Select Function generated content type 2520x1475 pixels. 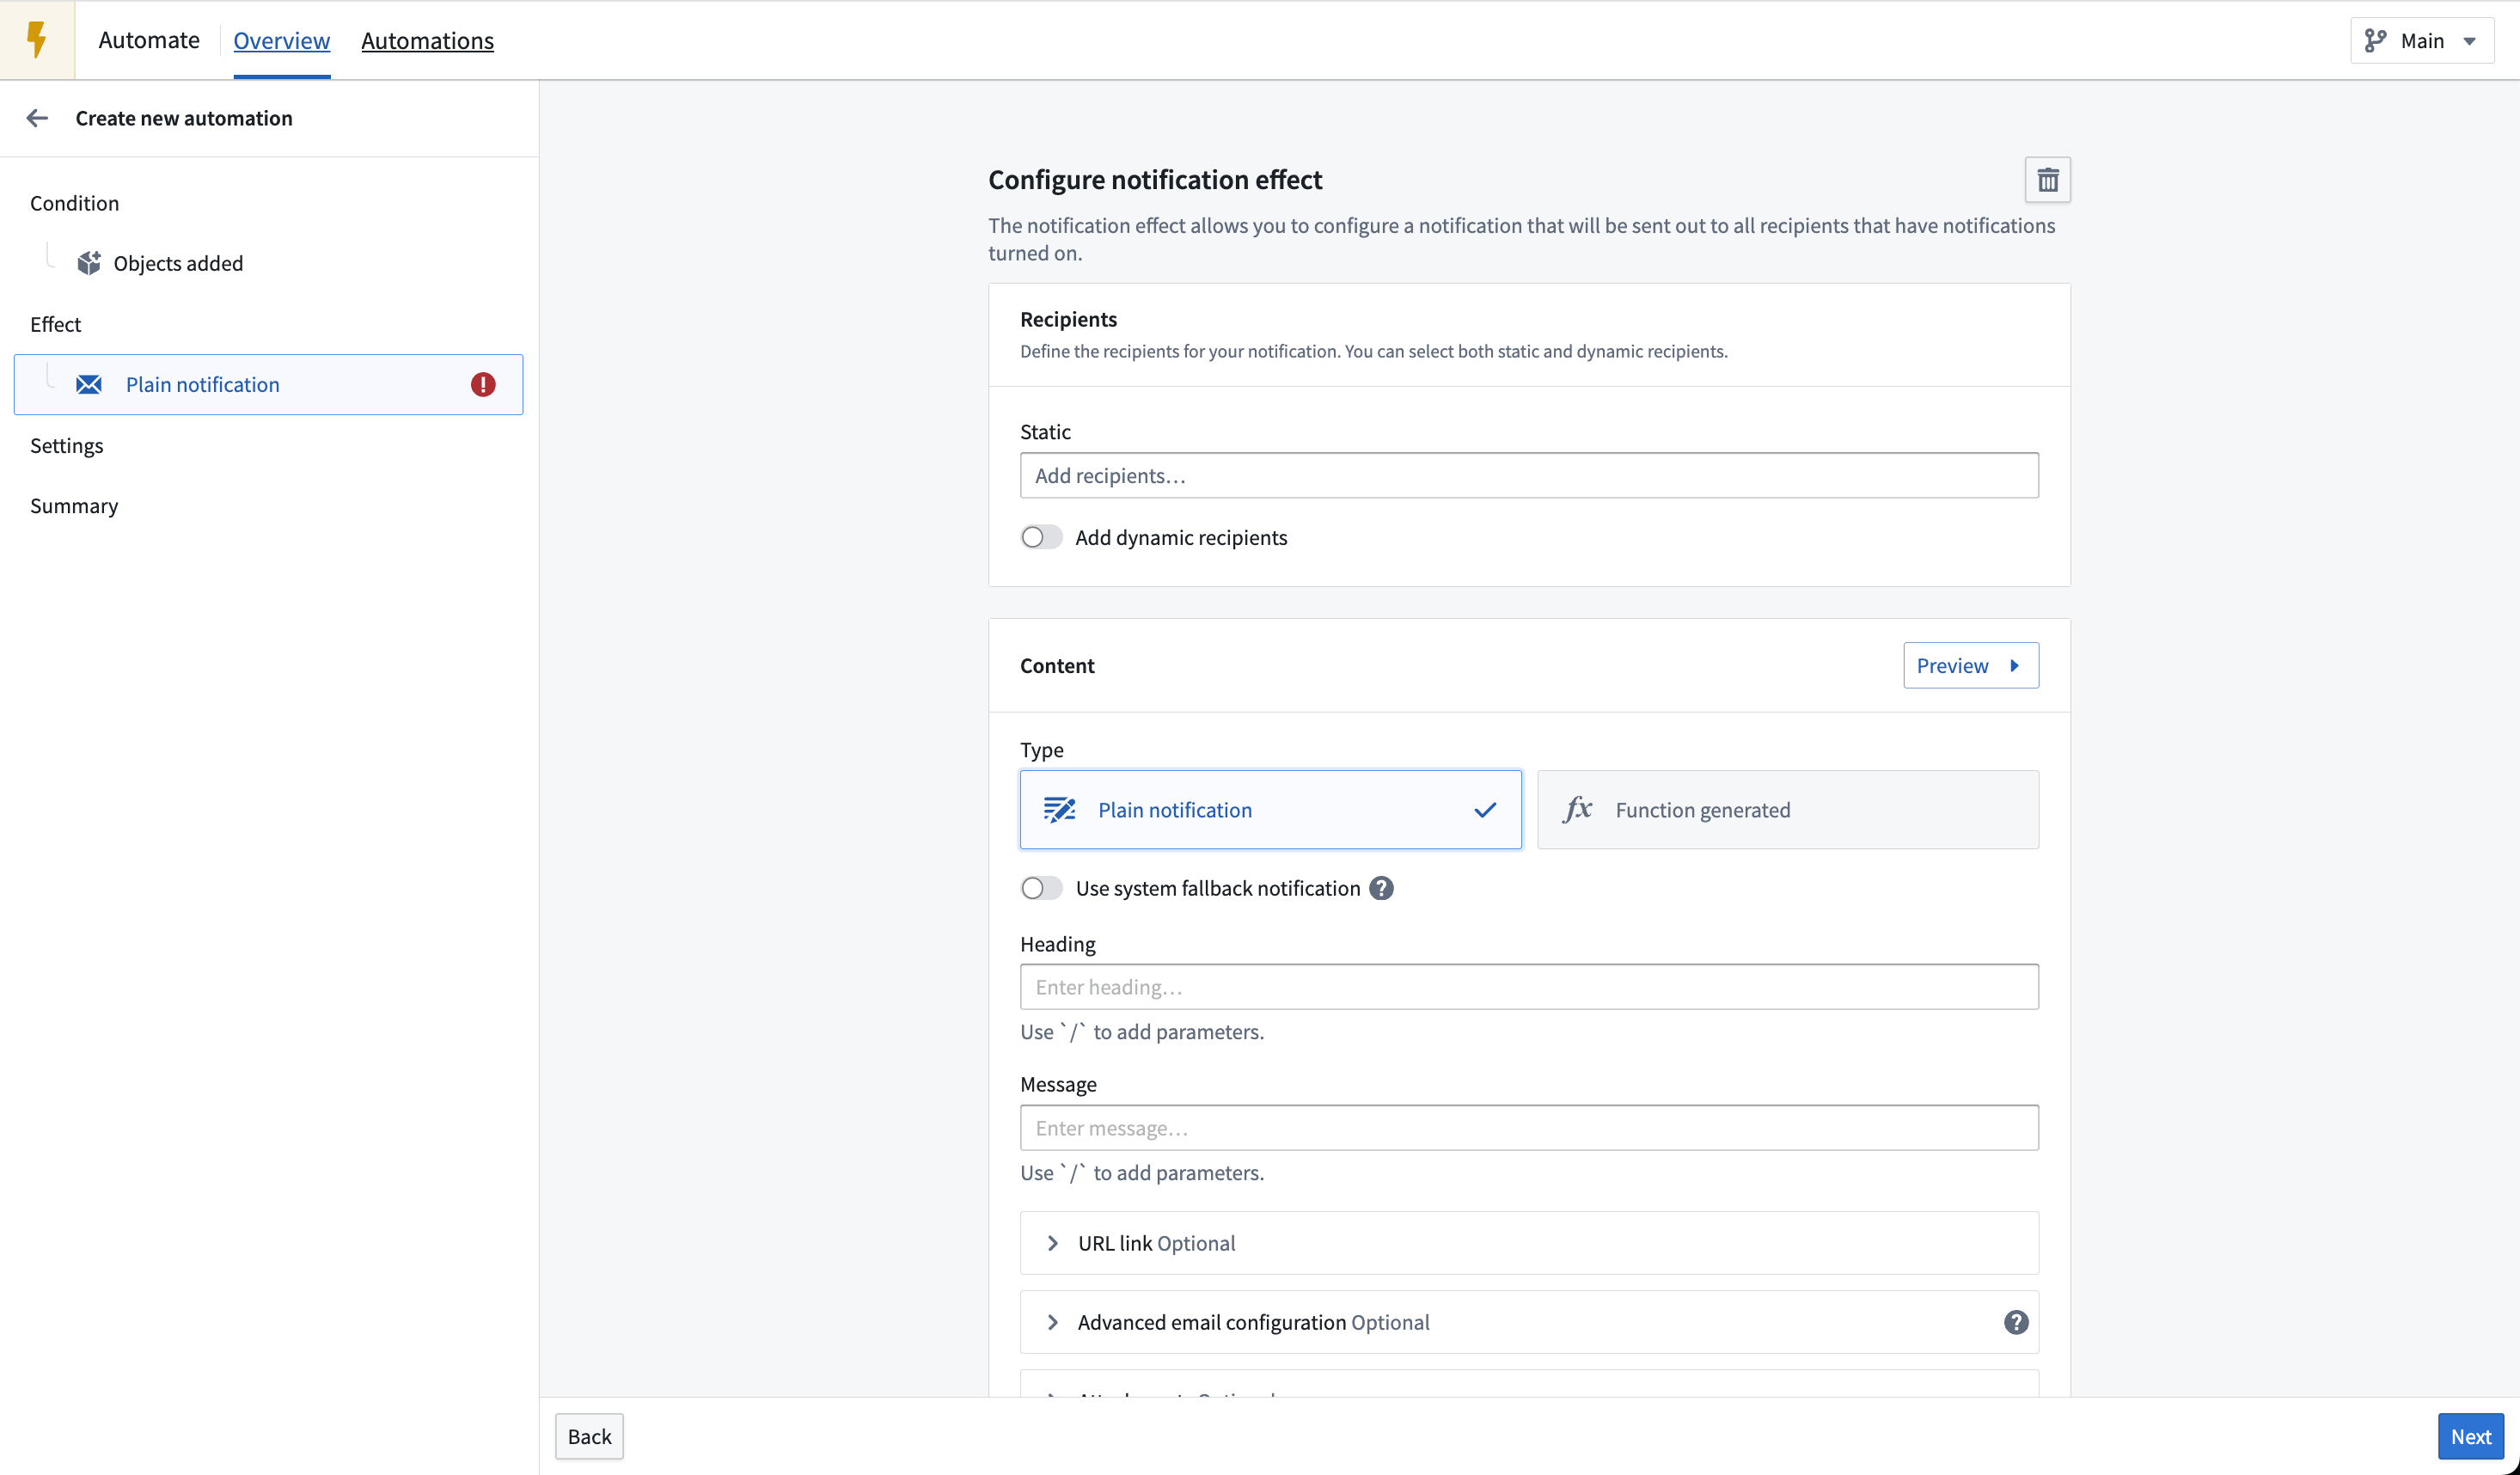pyautogui.click(x=1787, y=809)
